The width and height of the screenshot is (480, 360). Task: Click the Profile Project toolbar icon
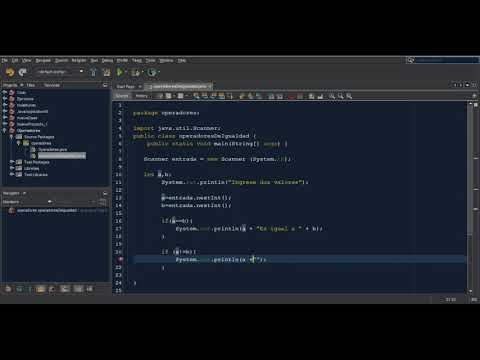152,72
